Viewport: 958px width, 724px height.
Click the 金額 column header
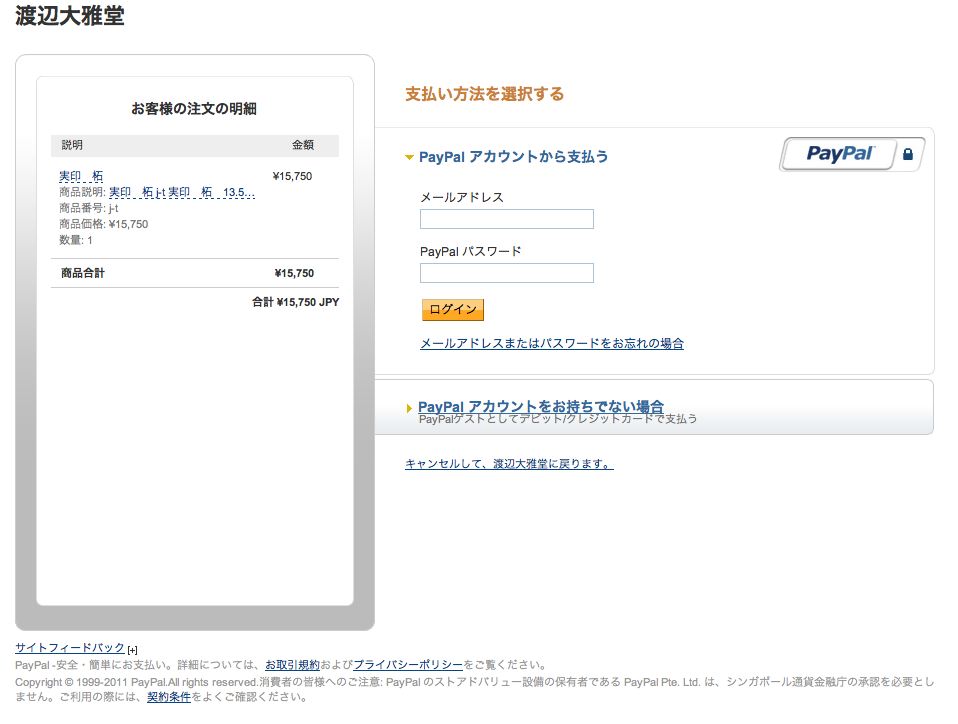302,145
